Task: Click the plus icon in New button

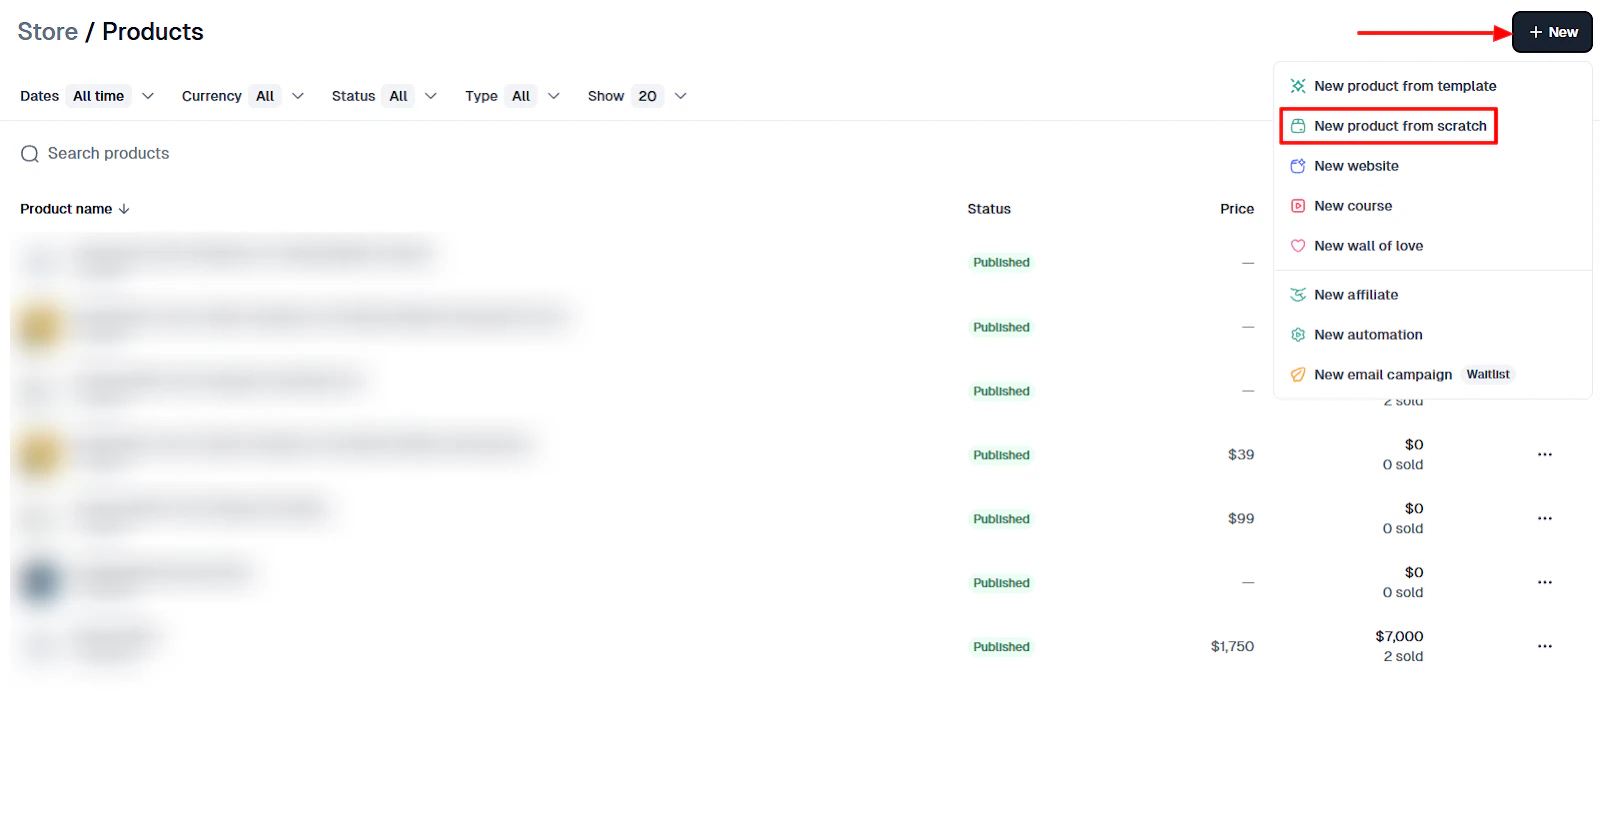Action: pyautogui.click(x=1536, y=32)
